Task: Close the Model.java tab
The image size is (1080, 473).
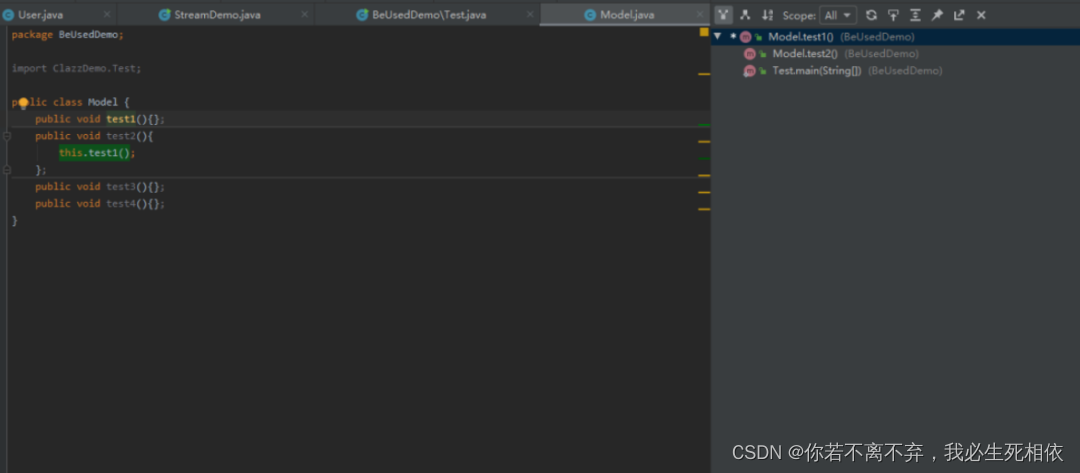Action: (699, 14)
